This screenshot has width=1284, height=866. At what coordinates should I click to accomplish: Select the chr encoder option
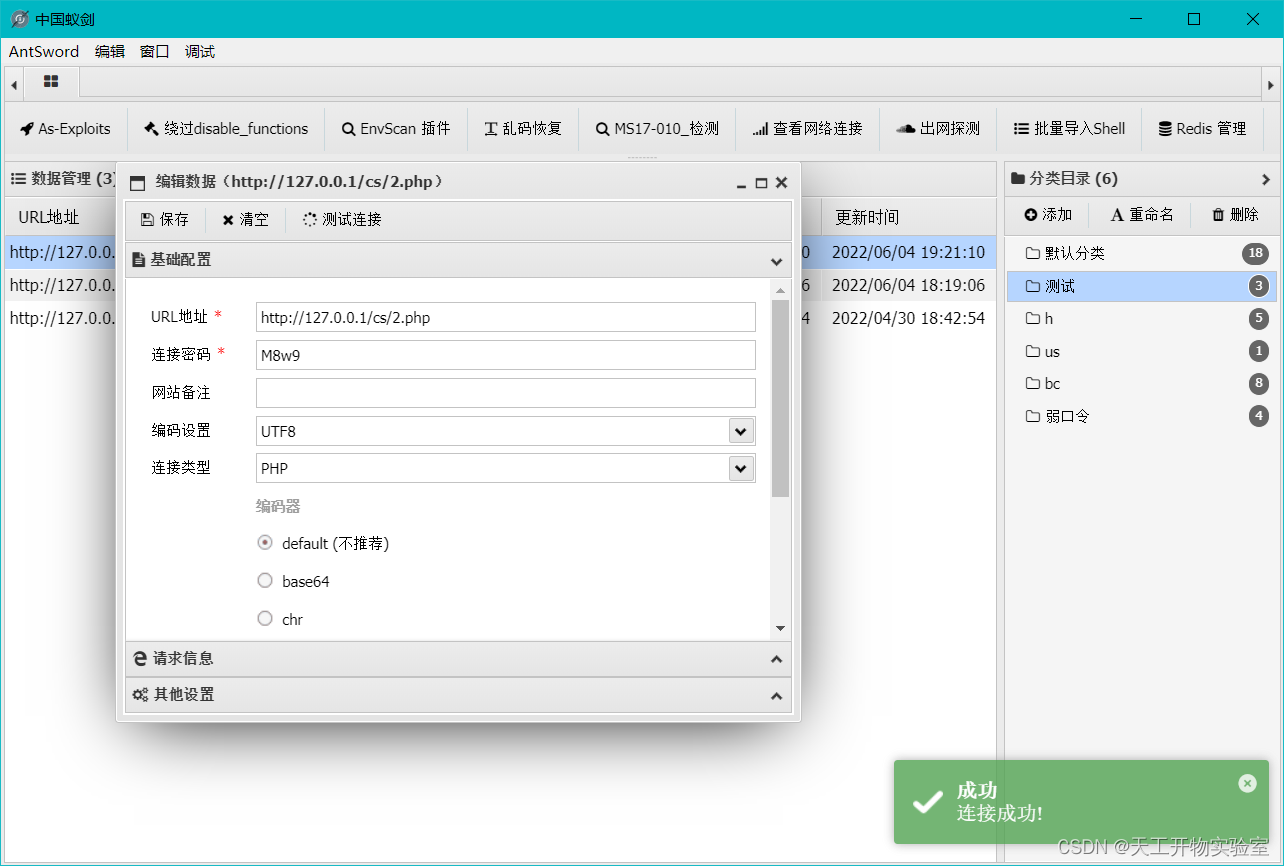click(x=265, y=619)
